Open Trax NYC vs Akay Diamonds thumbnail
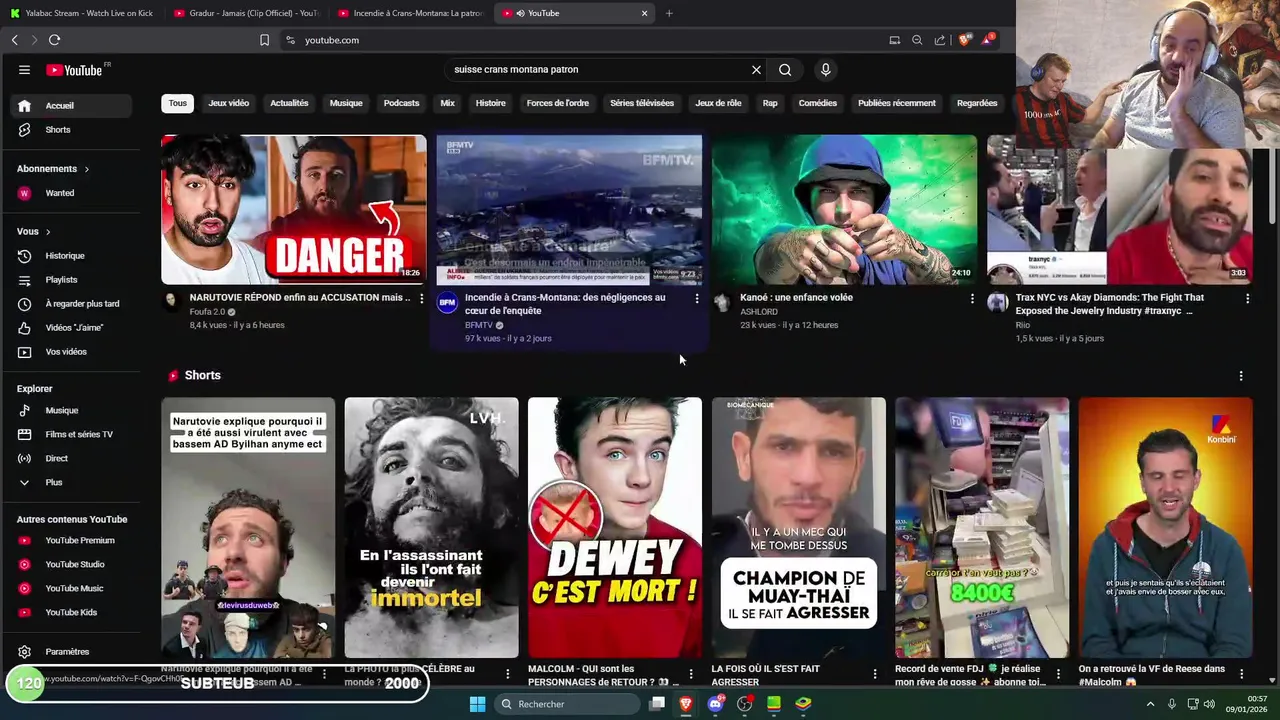Screen dimensions: 1280x720 coord(1120,210)
